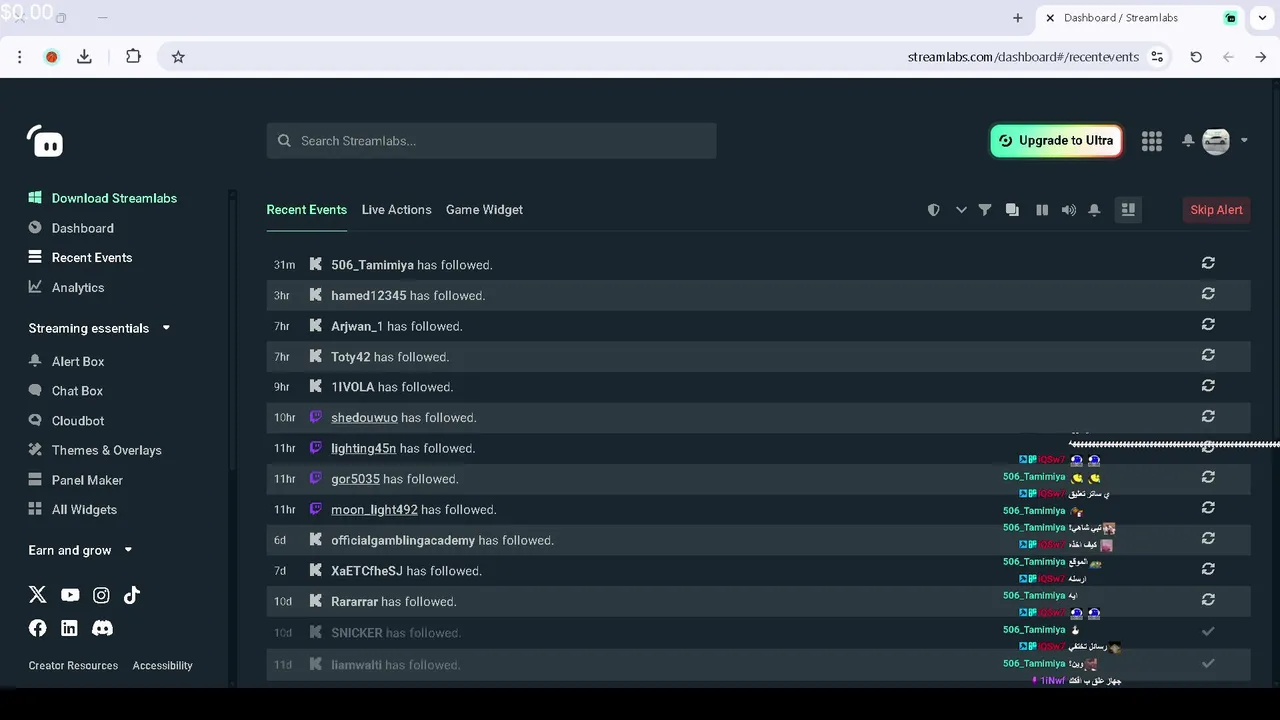This screenshot has height=720, width=1280.
Task: Replay the shedouwuo follow alert
Action: pyautogui.click(x=1208, y=416)
